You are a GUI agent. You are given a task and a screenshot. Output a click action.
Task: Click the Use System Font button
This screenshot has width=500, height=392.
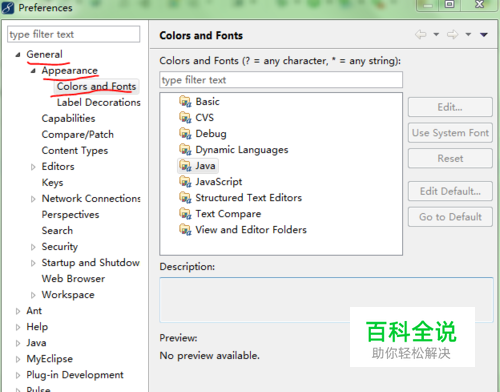point(450,133)
